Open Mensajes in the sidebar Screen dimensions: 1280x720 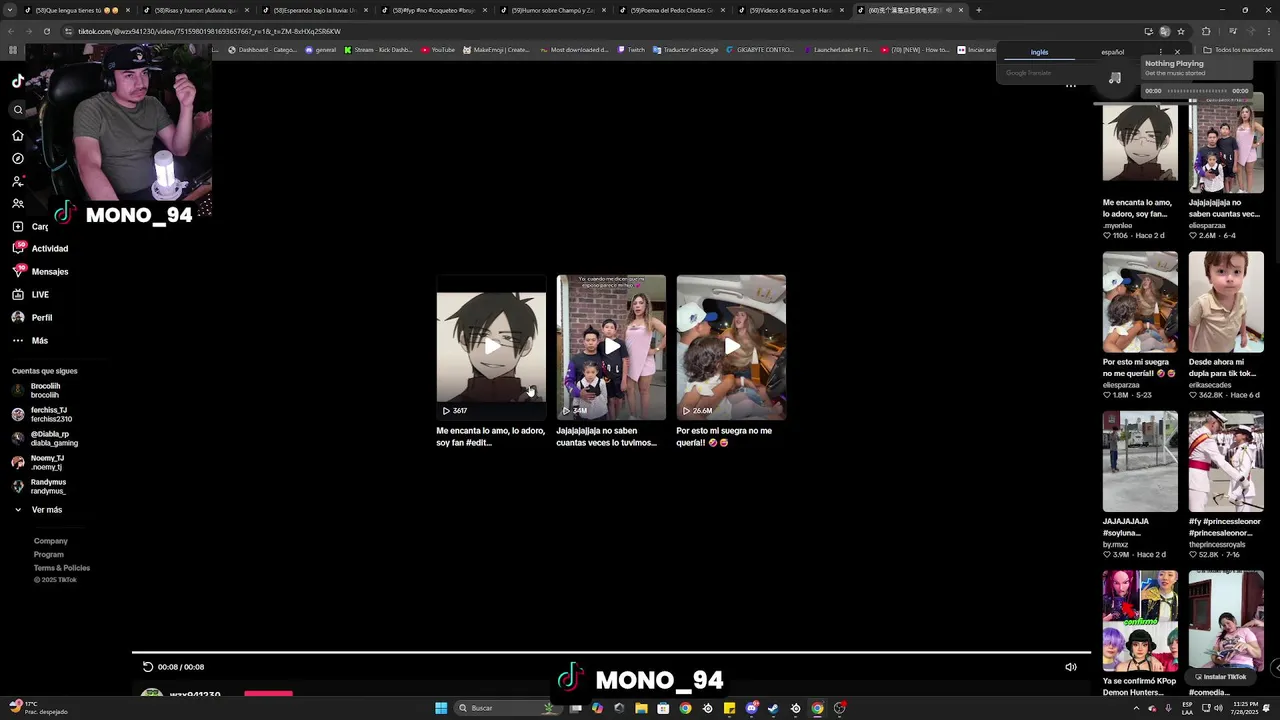pyautogui.click(x=40, y=272)
